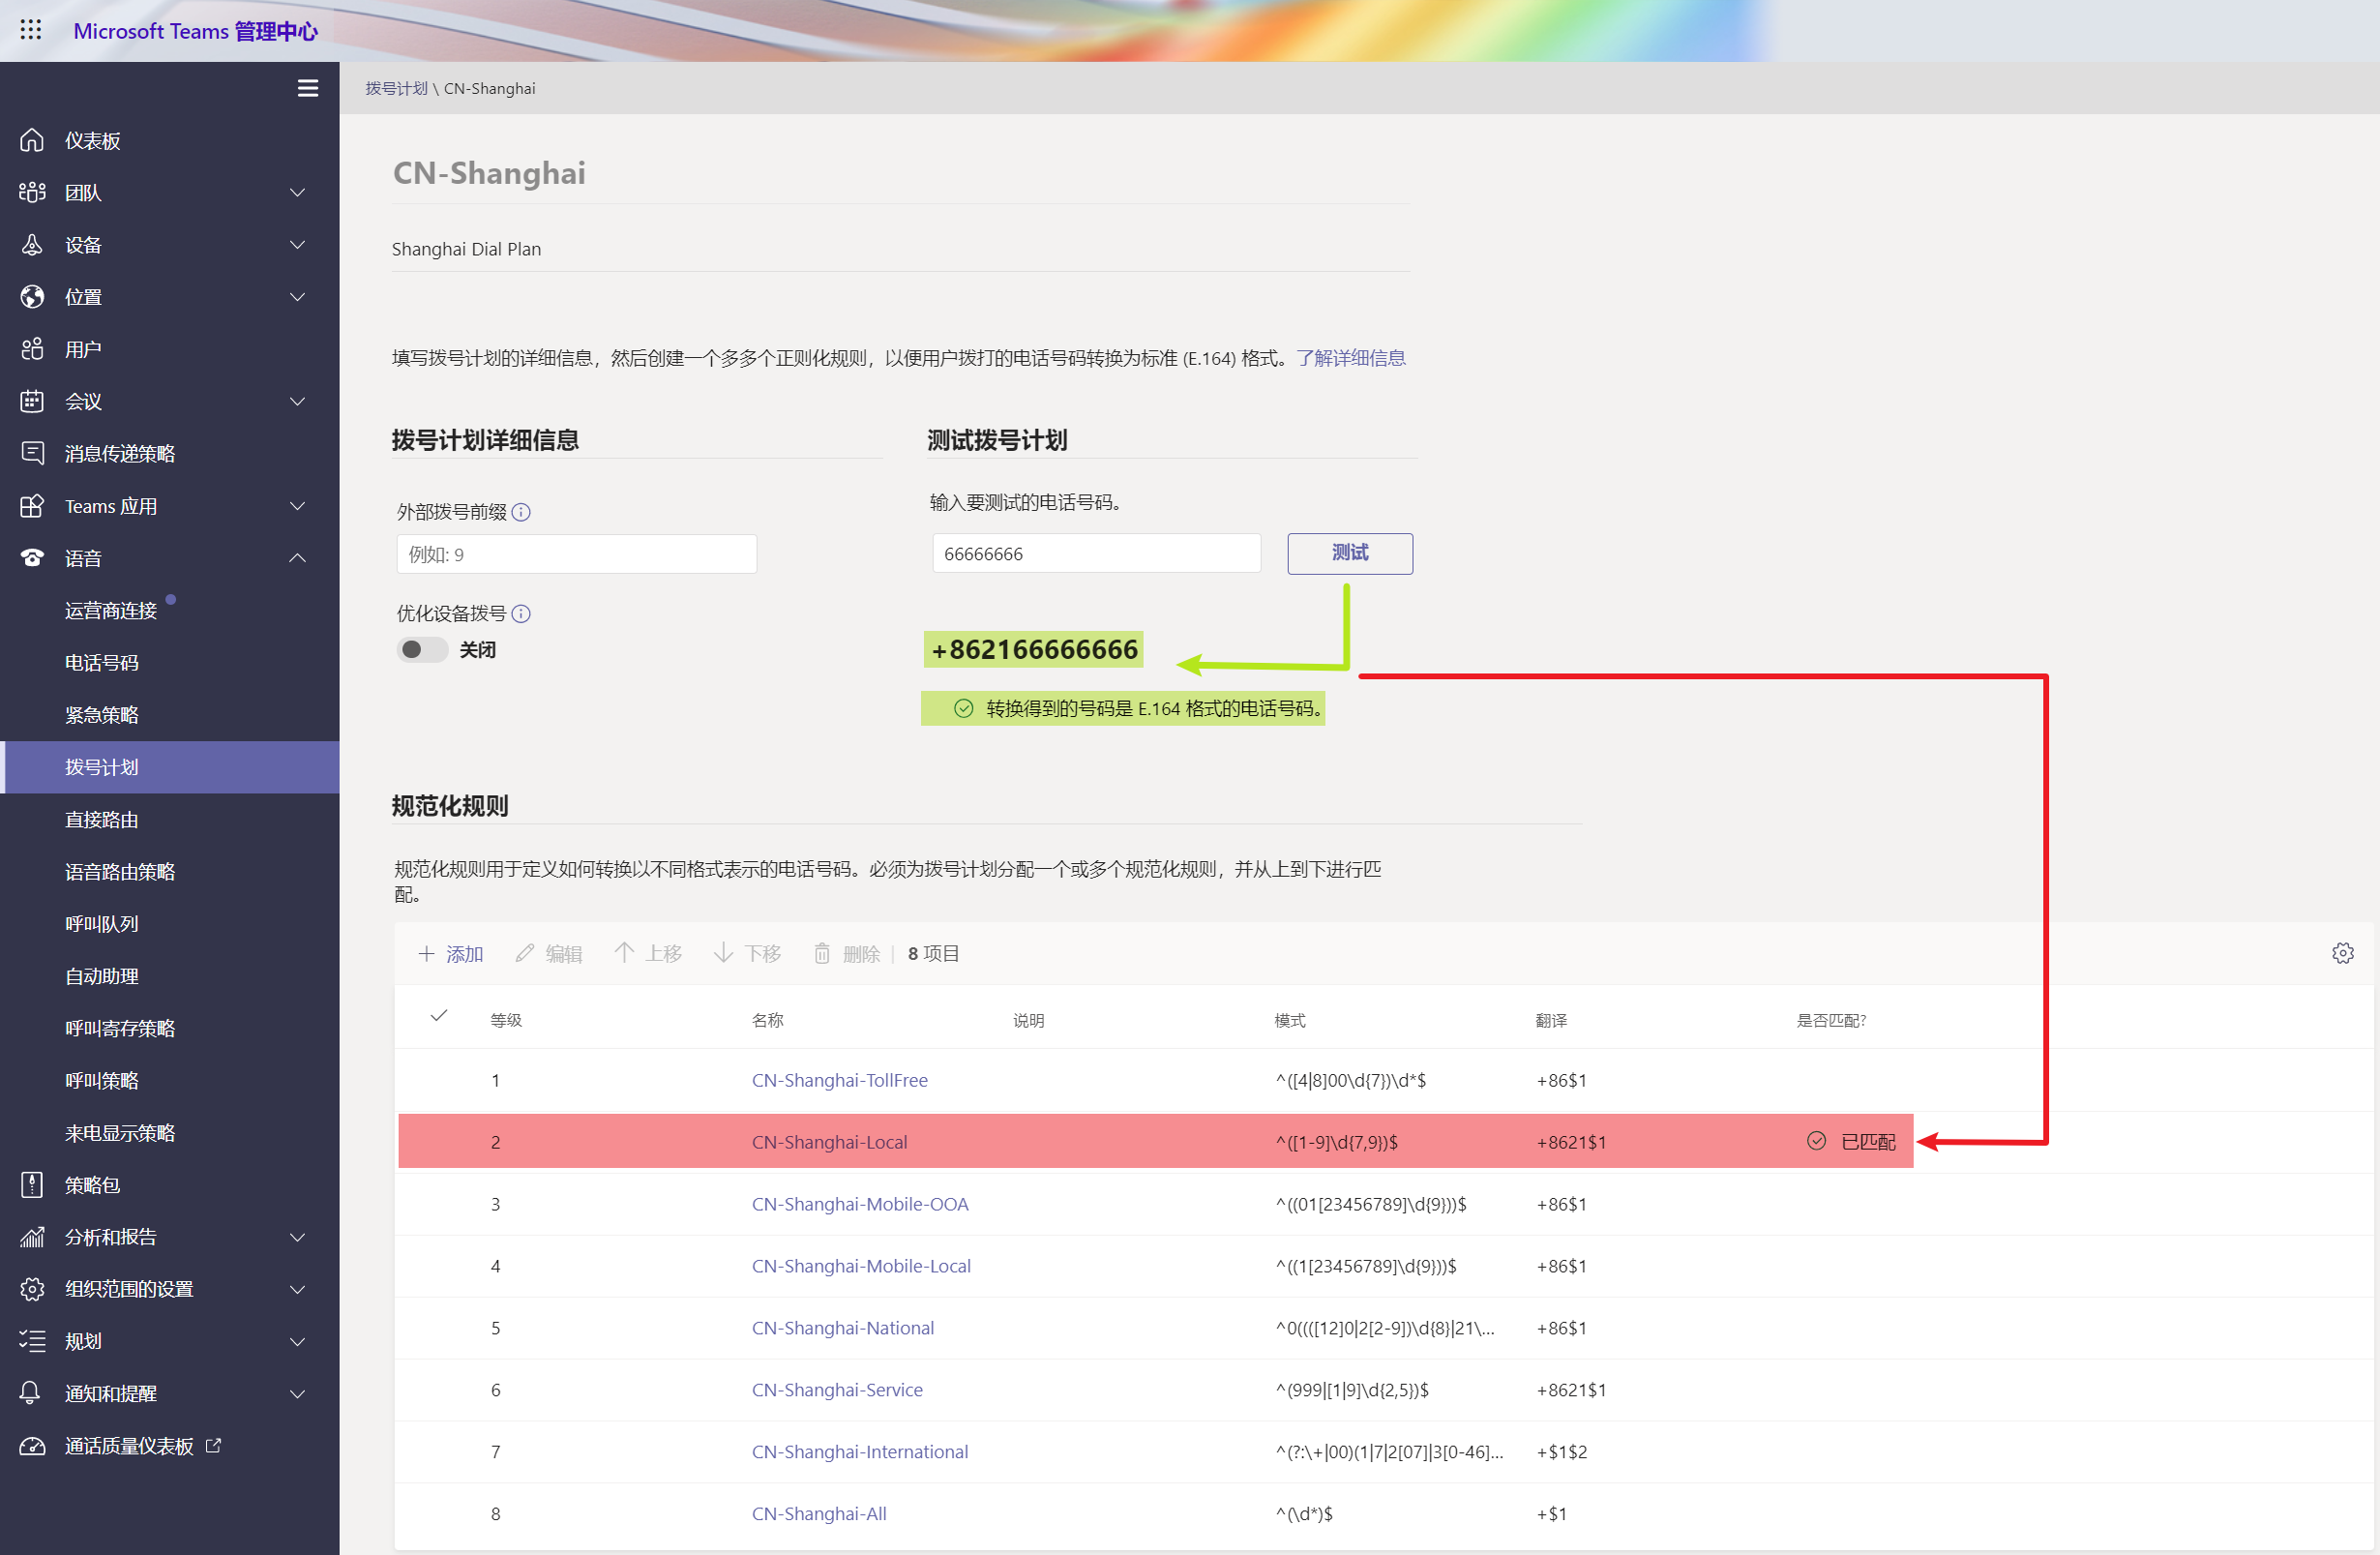This screenshot has width=2380, height=1555.
Task: Click the Planning checklist icon
Action: coord(32,1340)
